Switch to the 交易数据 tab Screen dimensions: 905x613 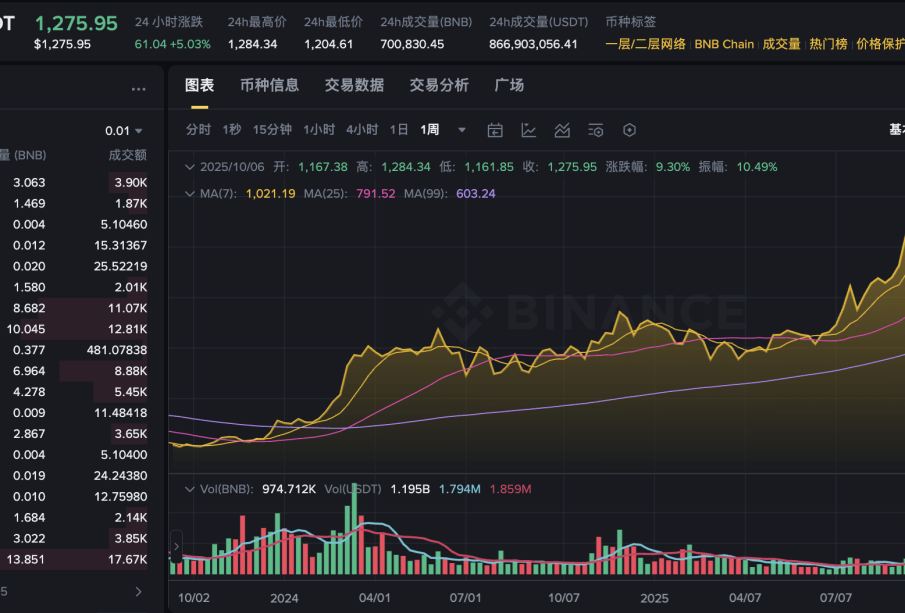coord(354,85)
